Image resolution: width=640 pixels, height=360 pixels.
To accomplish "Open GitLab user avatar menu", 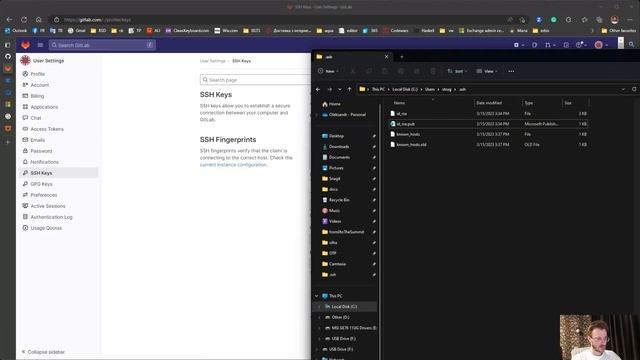I will tap(601, 45).
